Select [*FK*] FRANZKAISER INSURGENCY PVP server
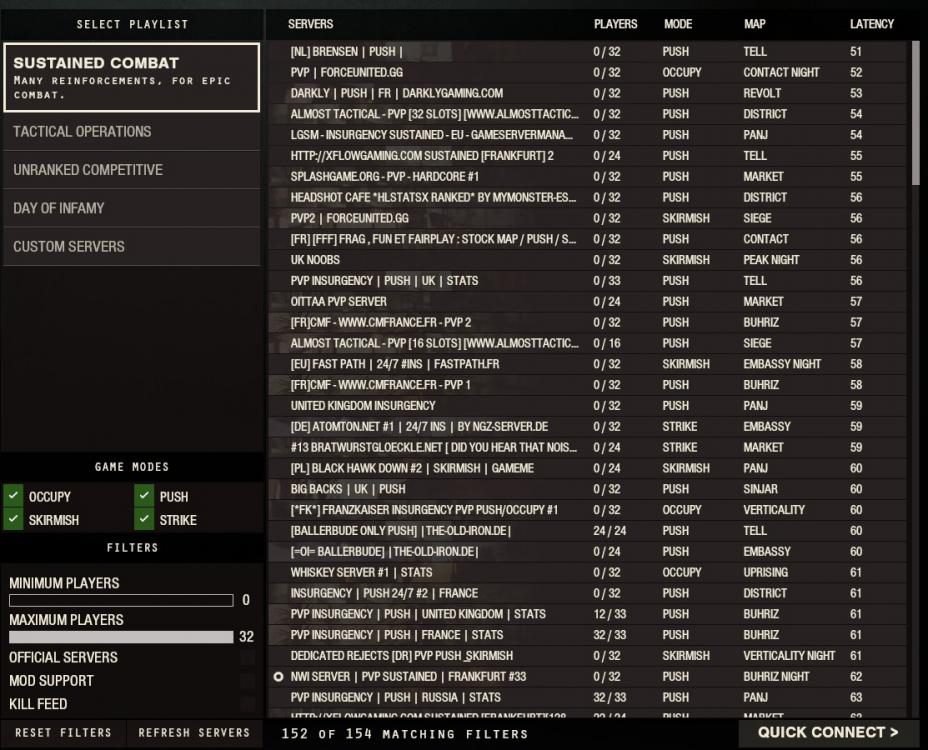This screenshot has width=928, height=750. (x=588, y=510)
